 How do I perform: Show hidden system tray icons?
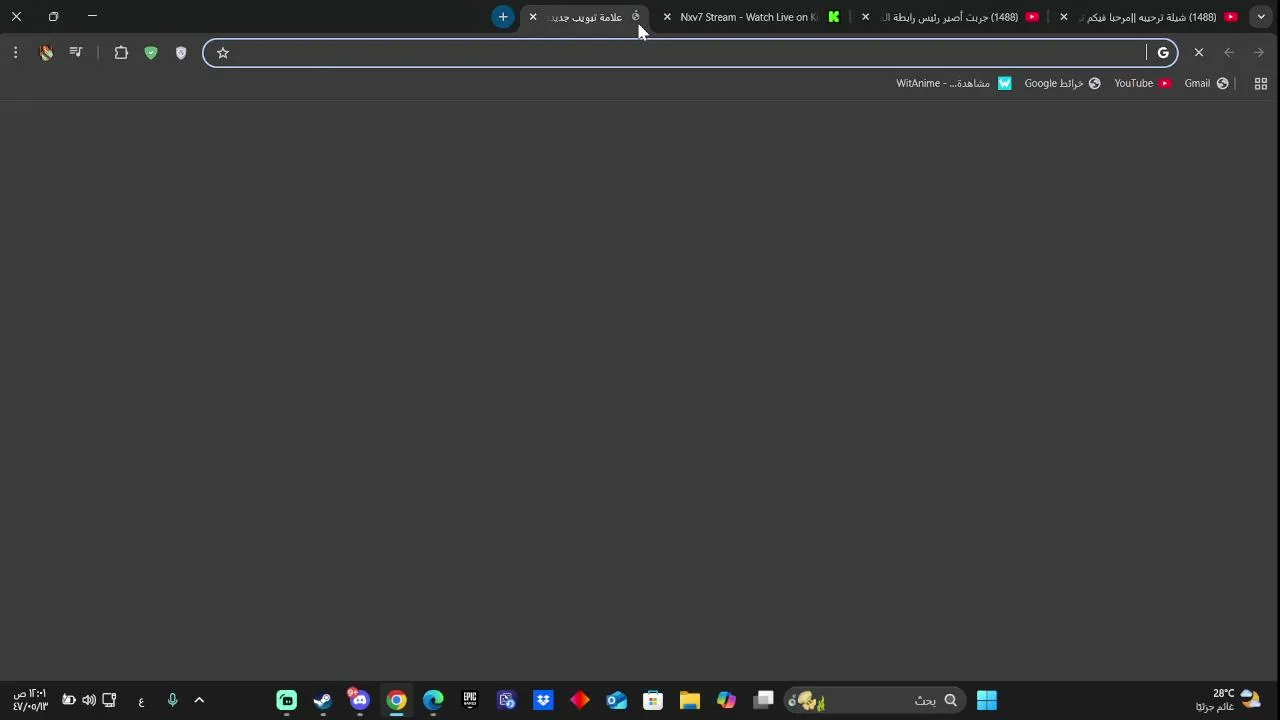pyautogui.click(x=199, y=700)
